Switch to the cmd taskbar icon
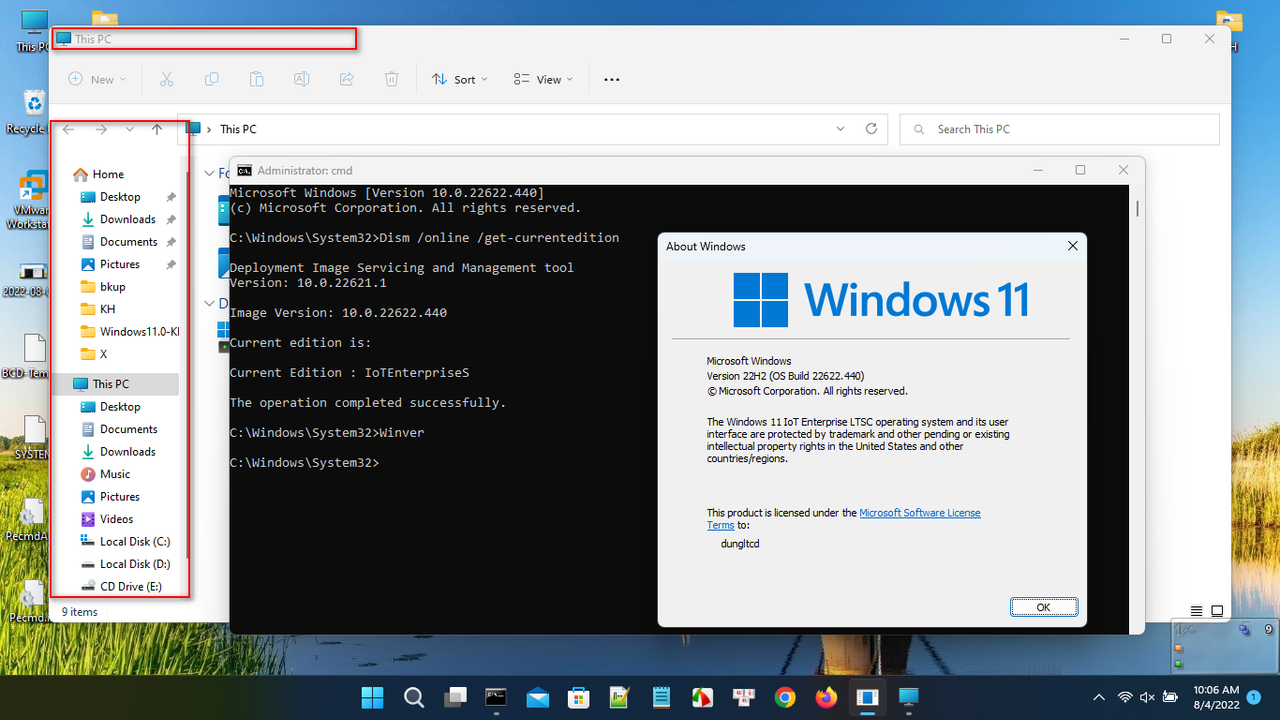This screenshot has width=1280, height=720. pyautogui.click(x=496, y=697)
